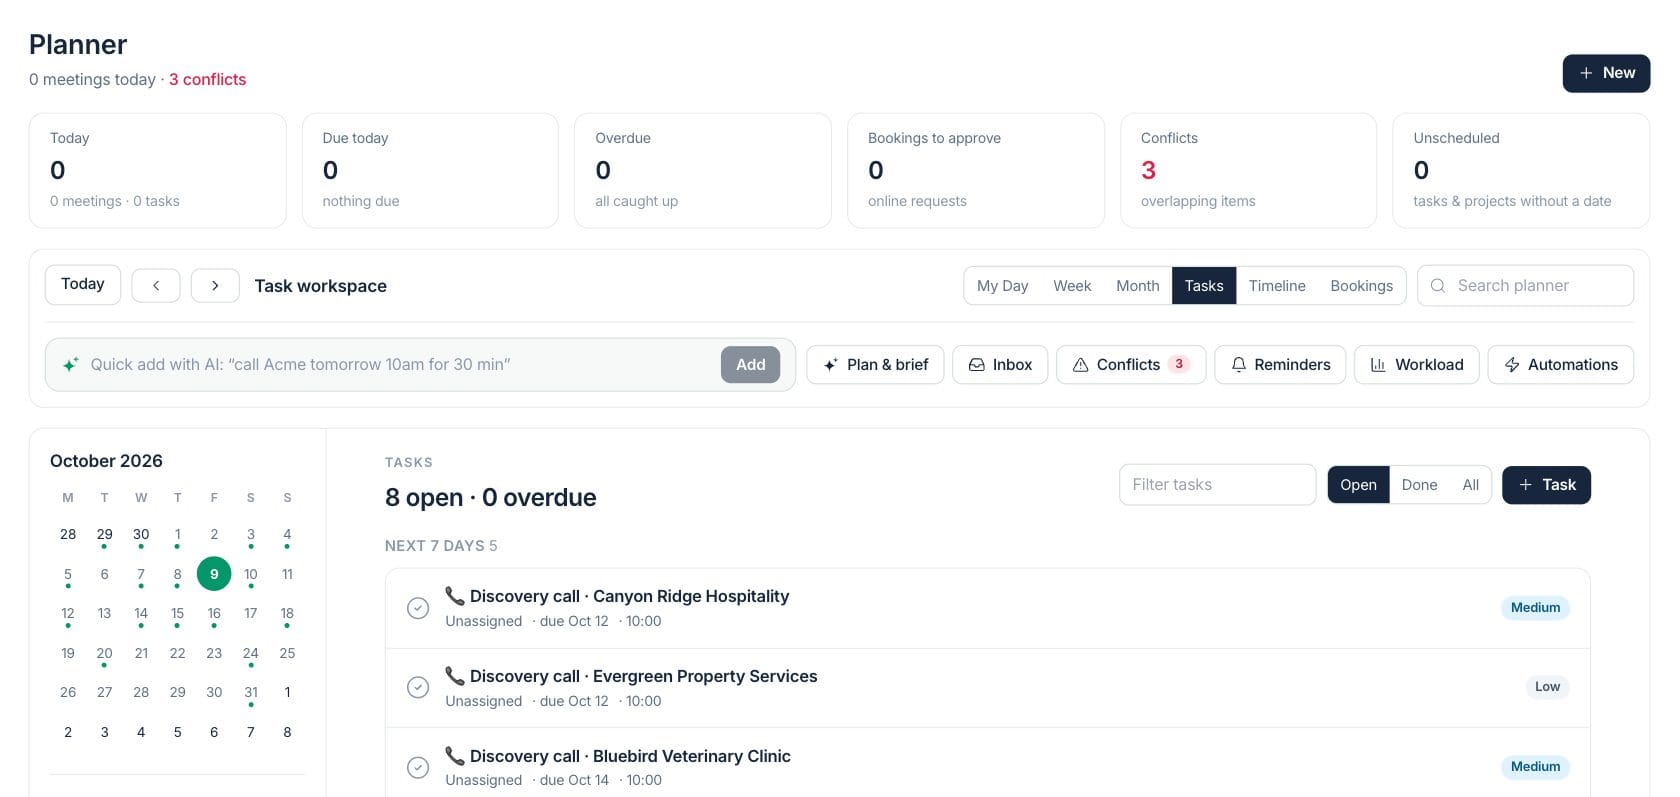Image resolution: width=1680 pixels, height=797 pixels.
Task: Click the 3 conflicts link under Planner
Action: coord(207,79)
